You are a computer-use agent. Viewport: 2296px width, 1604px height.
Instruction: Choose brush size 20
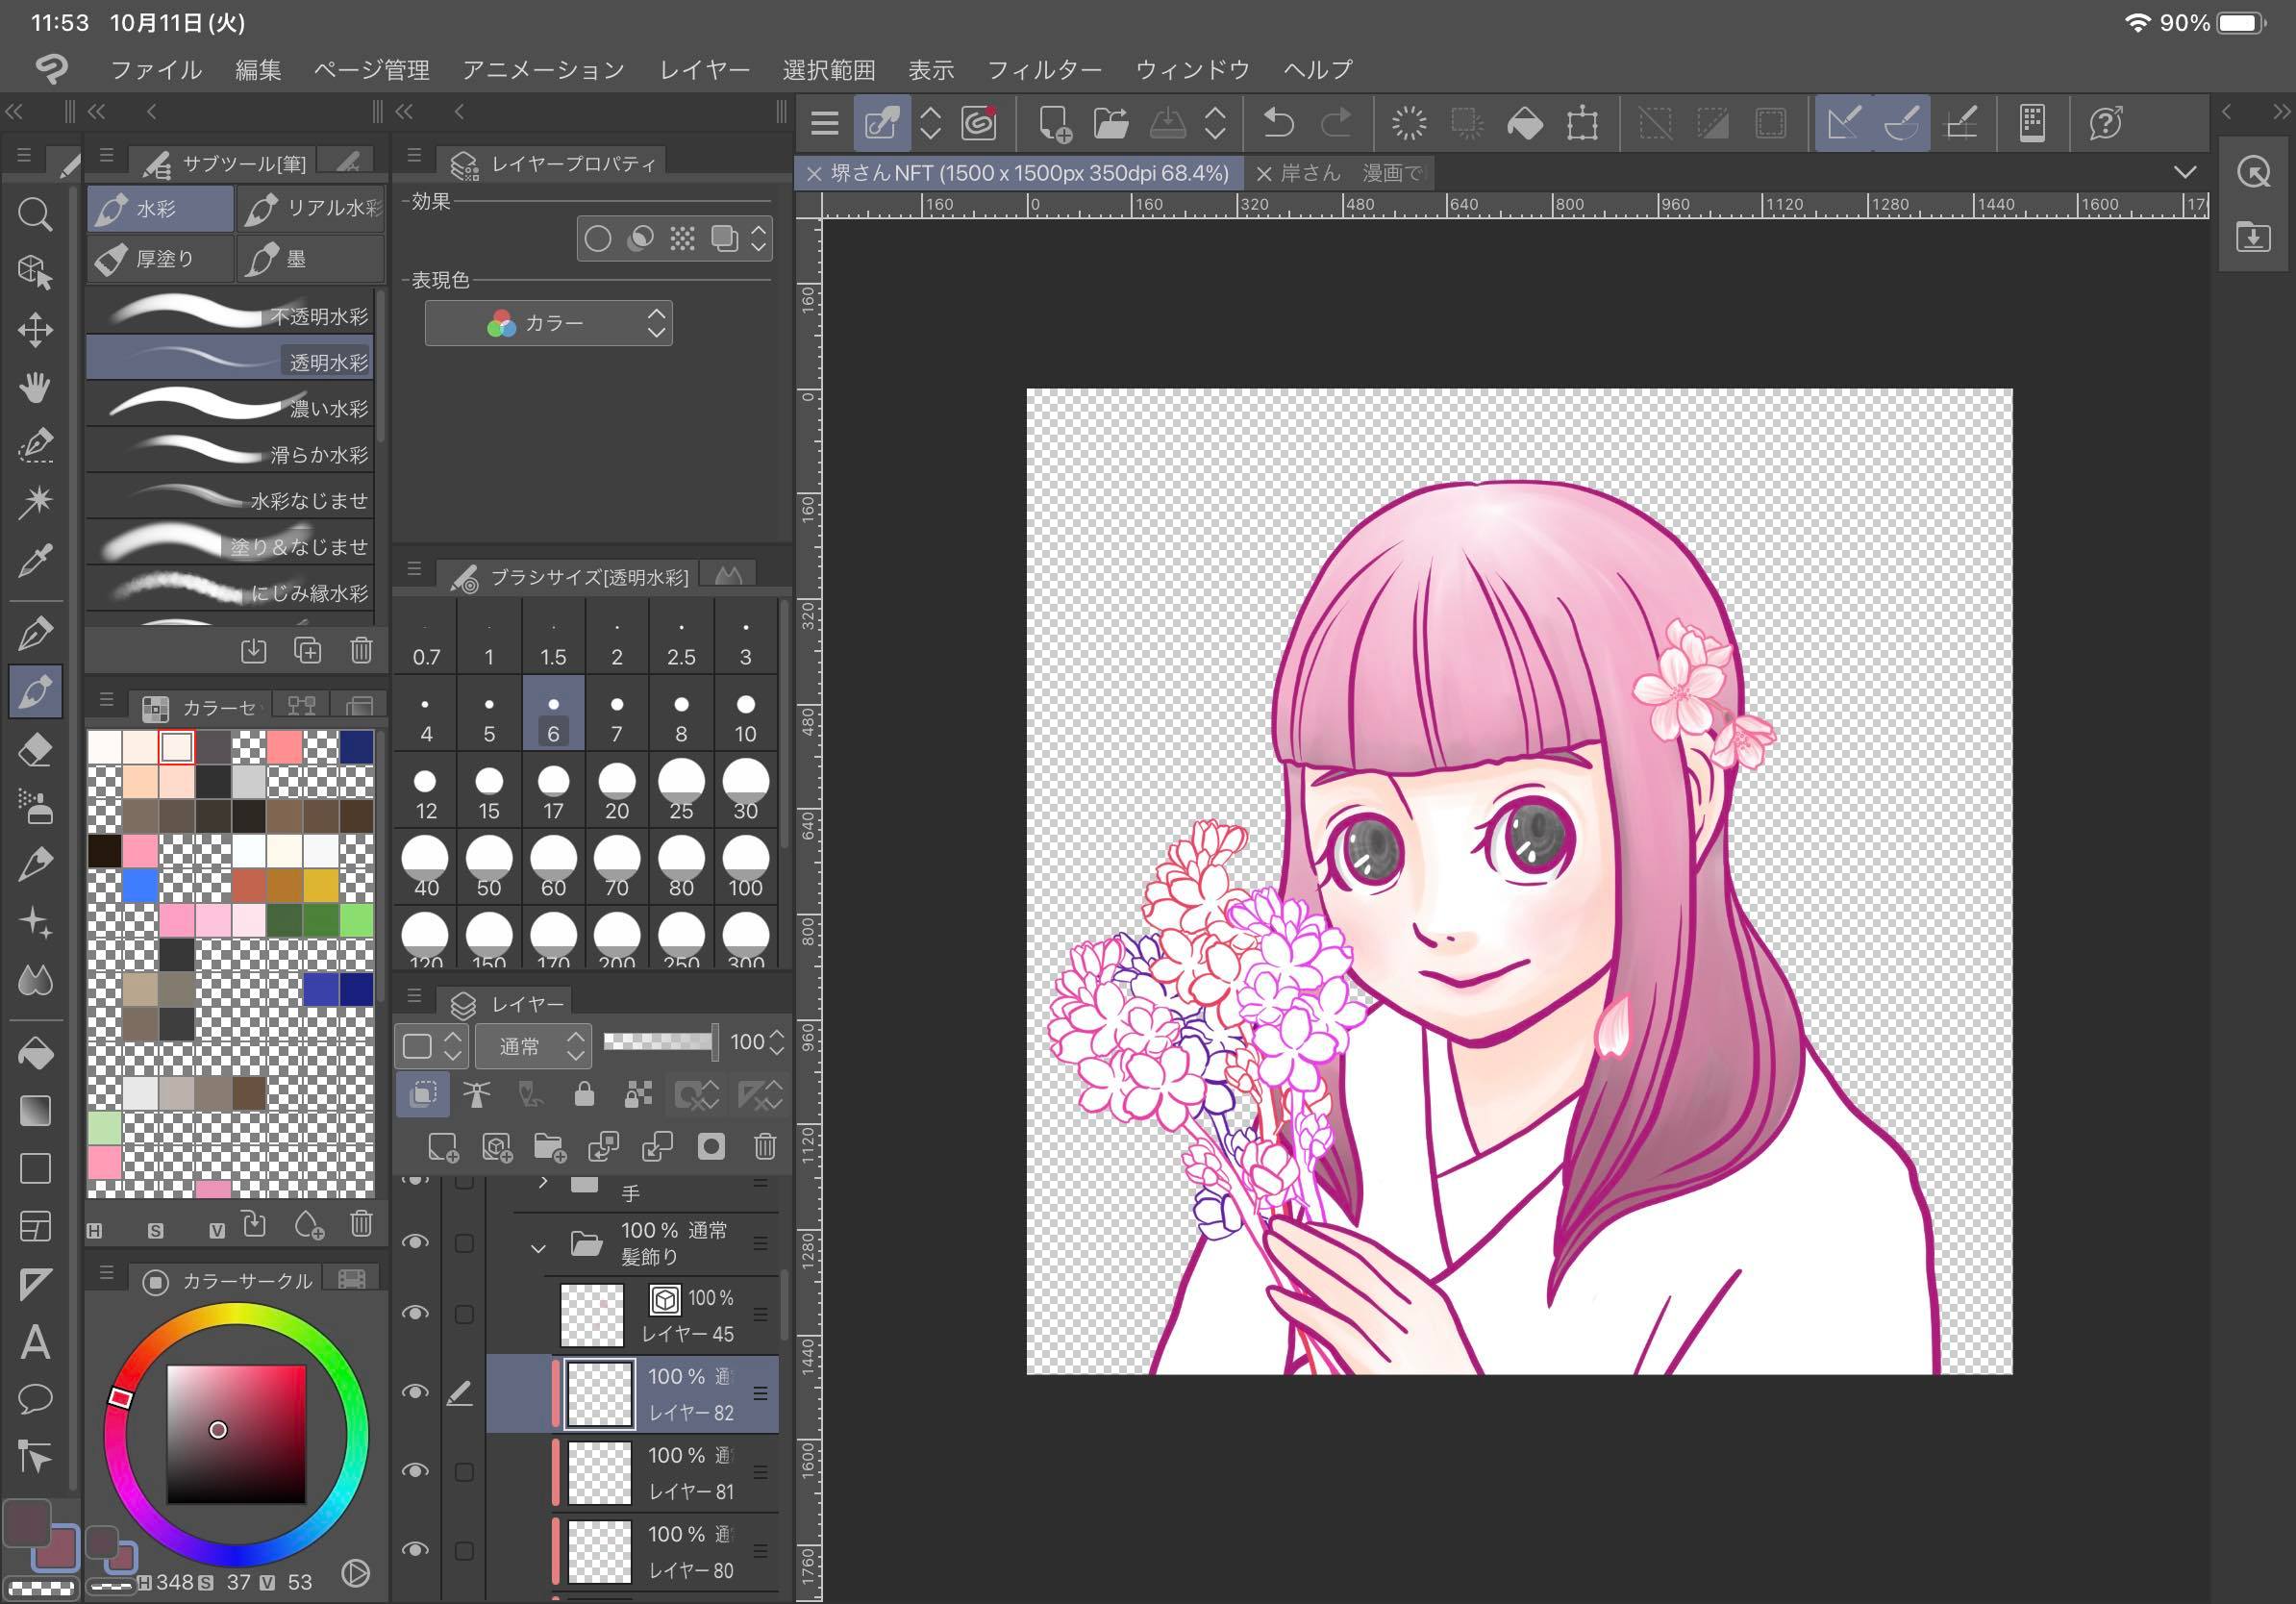pyautogui.click(x=616, y=792)
